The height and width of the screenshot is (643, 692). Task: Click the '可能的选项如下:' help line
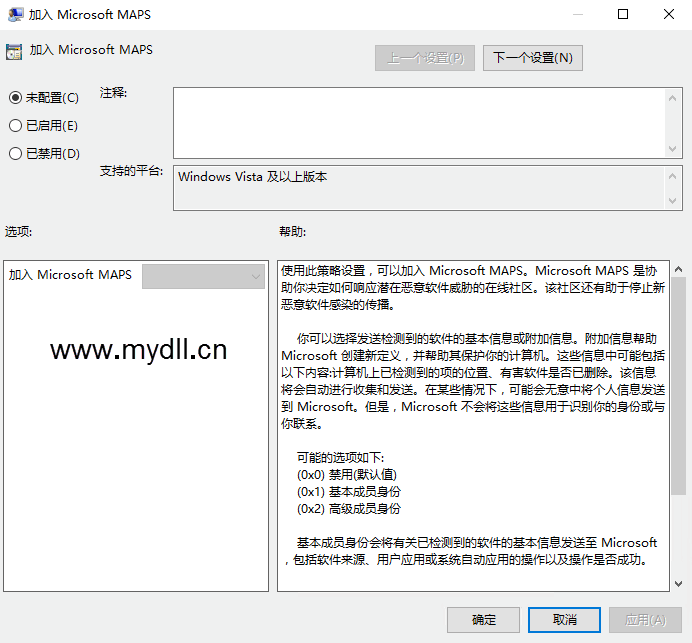[x=340, y=458]
